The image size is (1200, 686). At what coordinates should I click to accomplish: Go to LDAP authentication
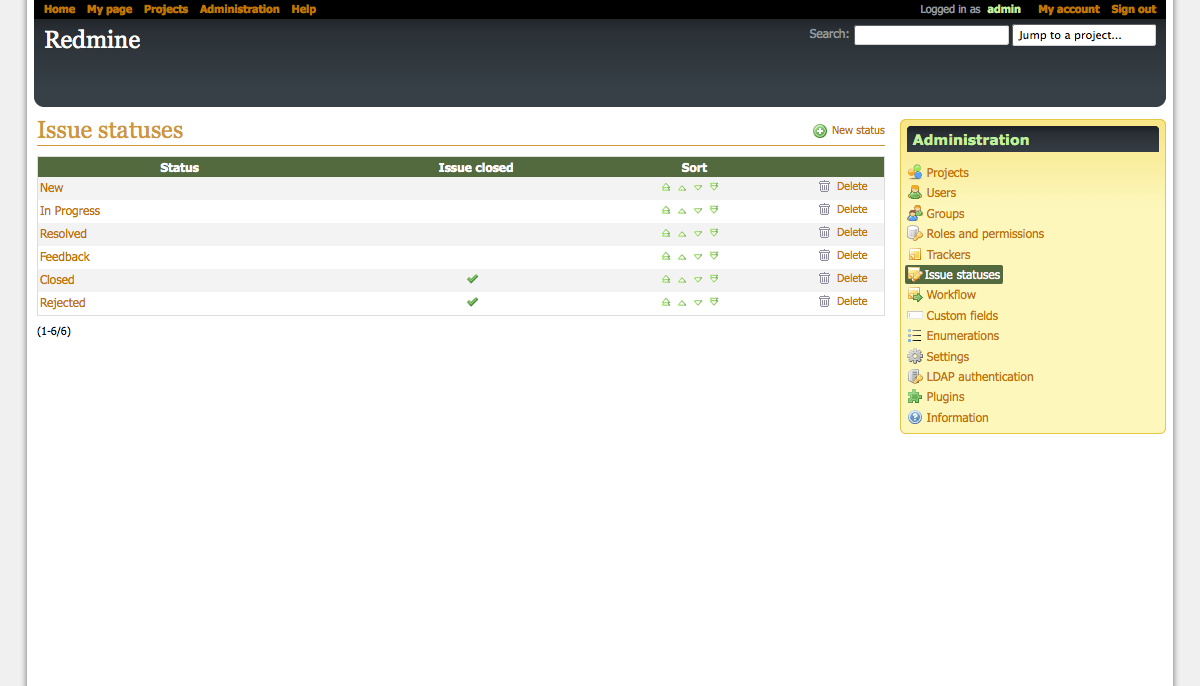(971, 377)
